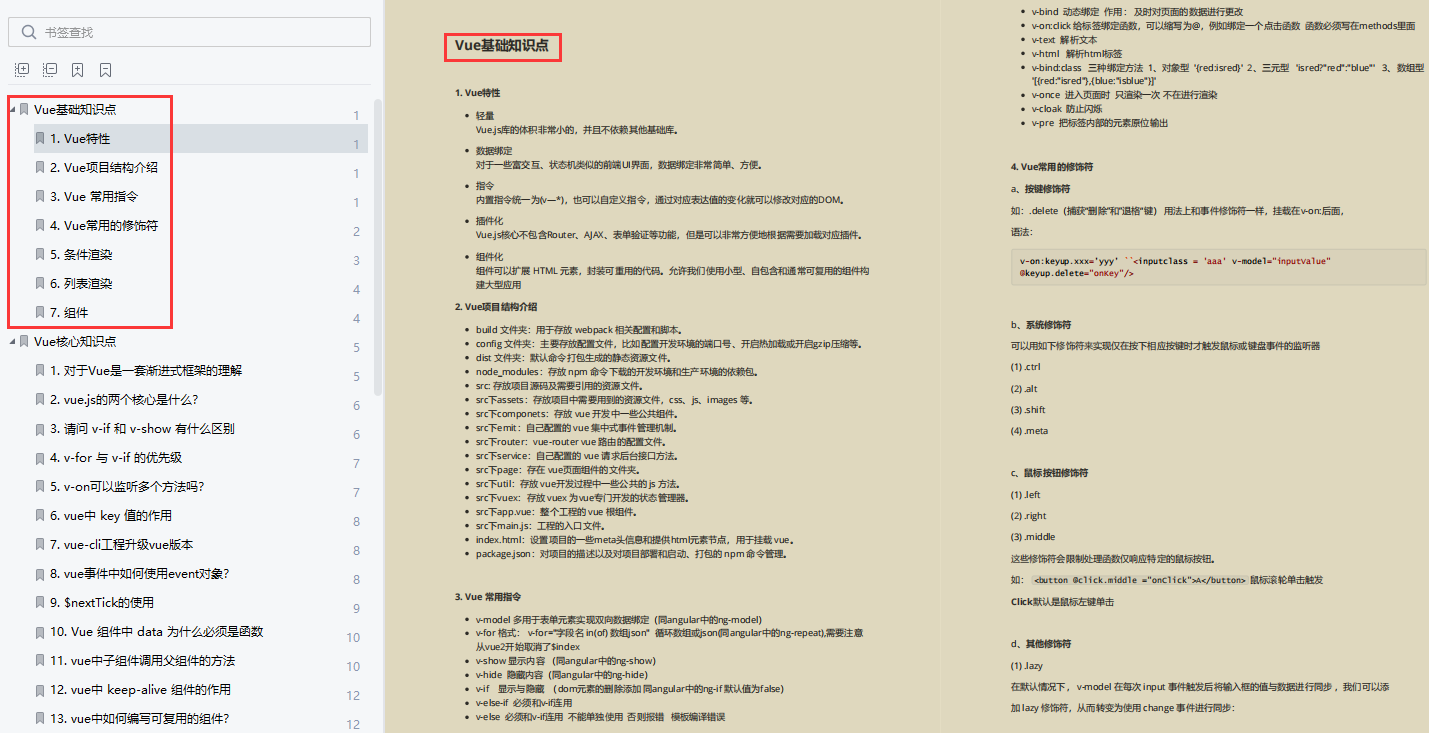Click the collapse all bookmarks icon

click(x=50, y=70)
